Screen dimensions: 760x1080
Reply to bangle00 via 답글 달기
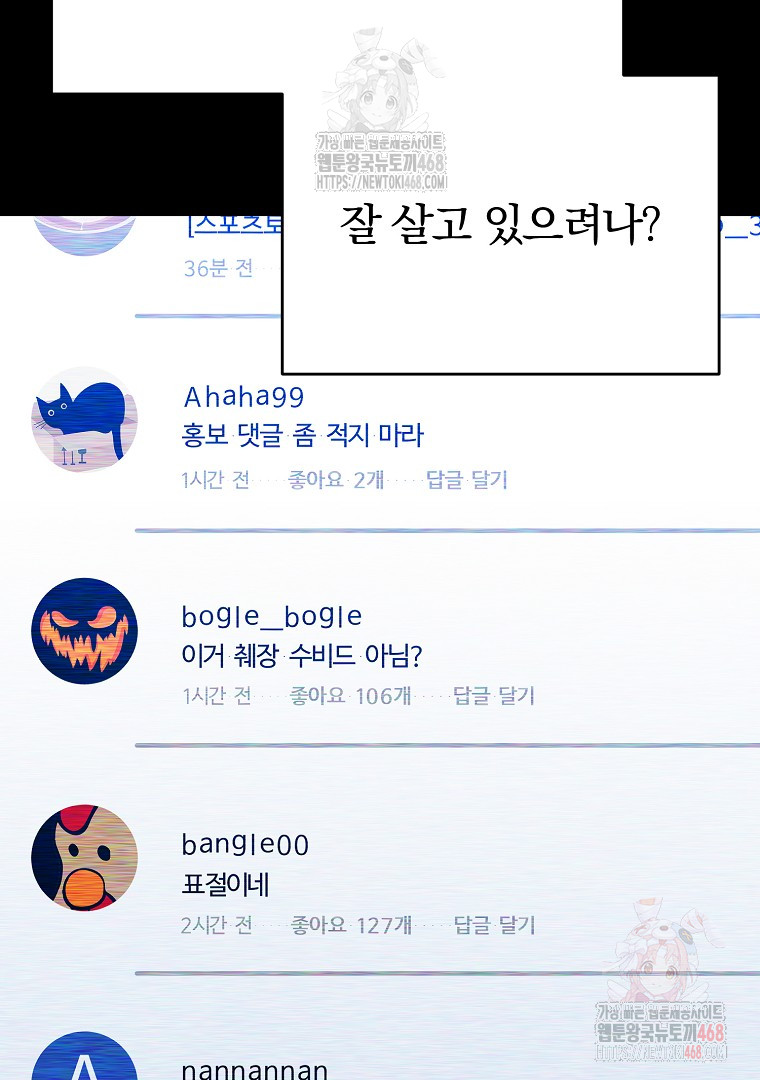[x=494, y=924]
